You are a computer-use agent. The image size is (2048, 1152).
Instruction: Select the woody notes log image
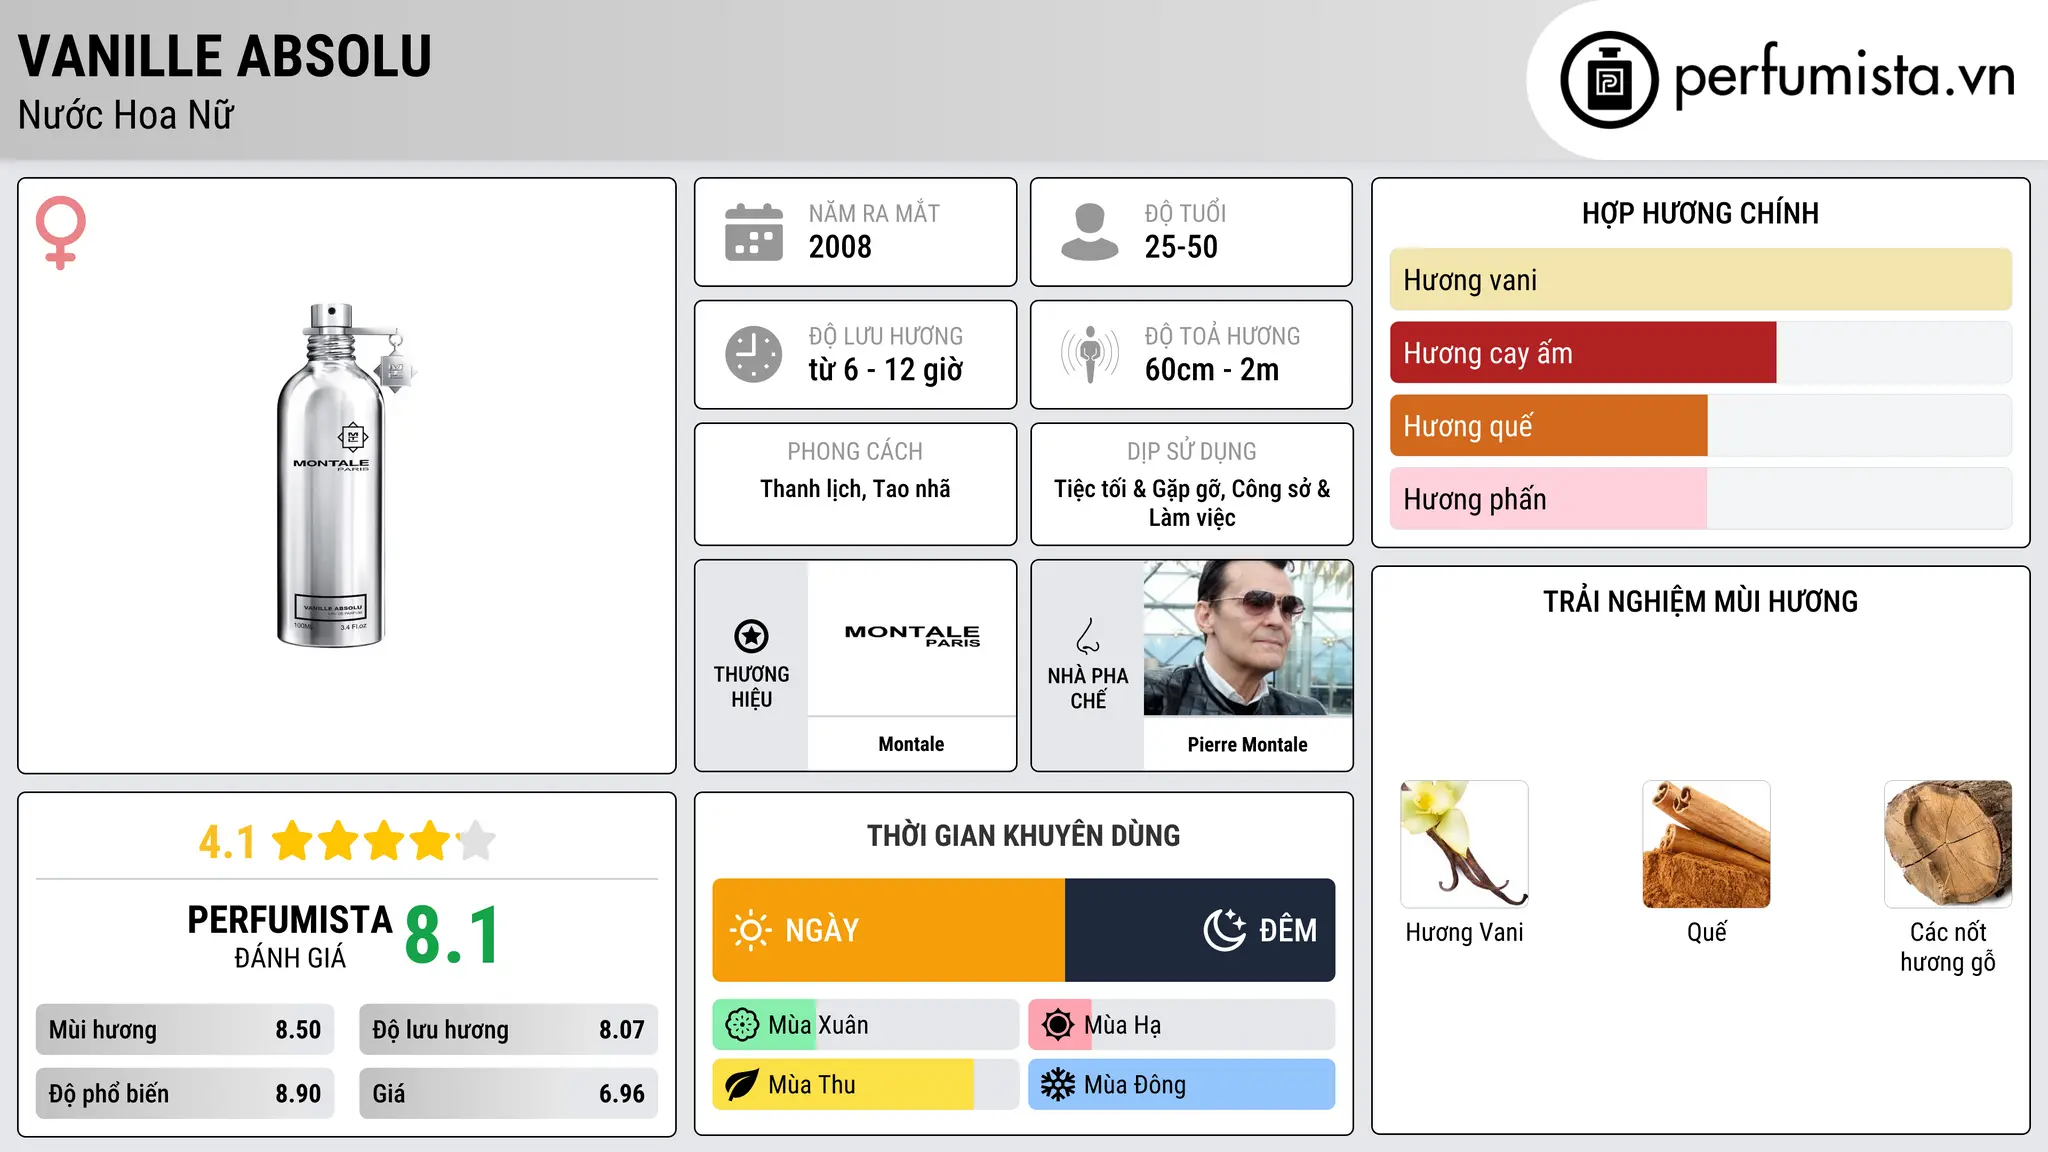pyautogui.click(x=1948, y=844)
